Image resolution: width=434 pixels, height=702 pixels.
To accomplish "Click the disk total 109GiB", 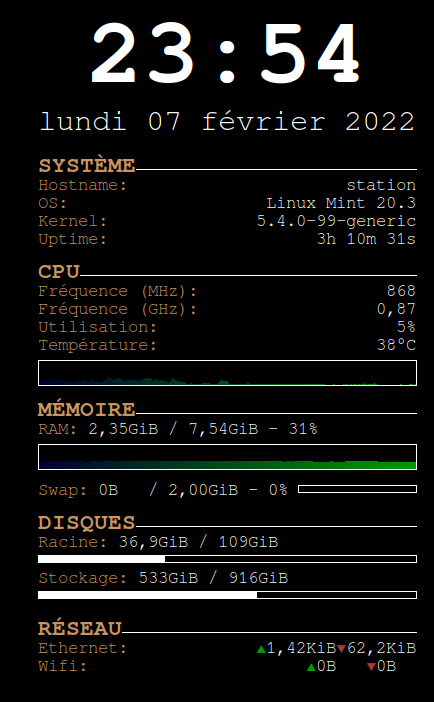I will coord(248,543).
